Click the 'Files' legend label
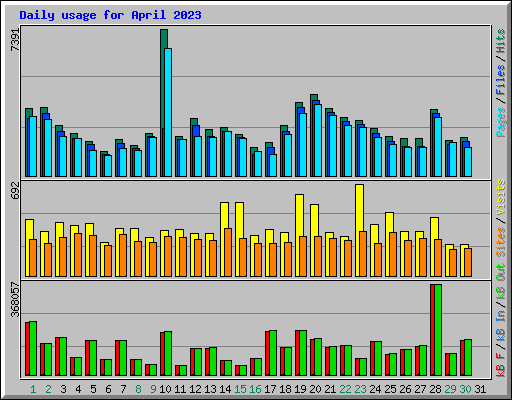The width and height of the screenshot is (512, 400). click(x=500, y=80)
